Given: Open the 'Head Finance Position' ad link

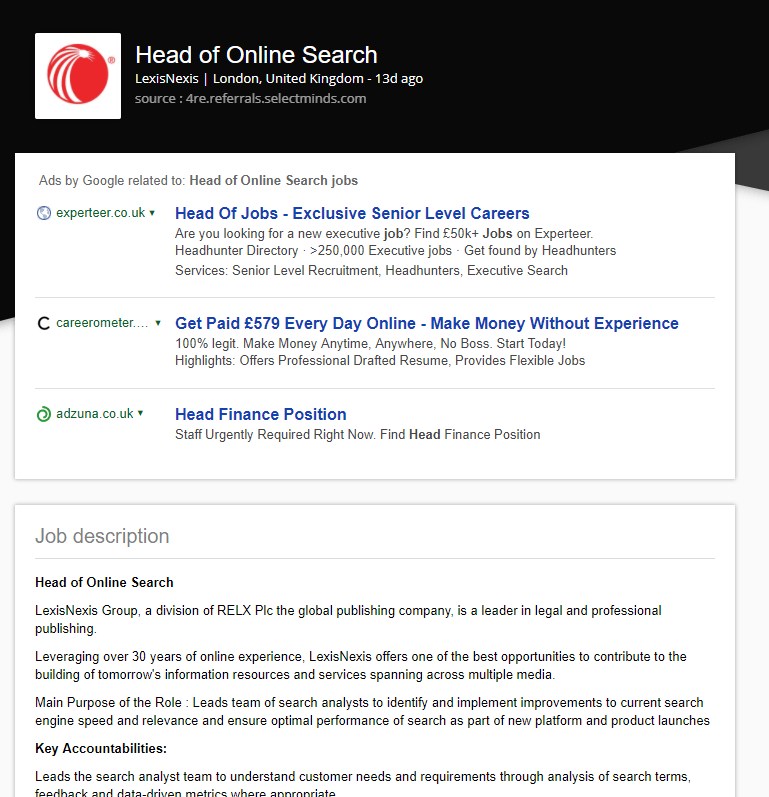Looking at the screenshot, I should (261, 414).
